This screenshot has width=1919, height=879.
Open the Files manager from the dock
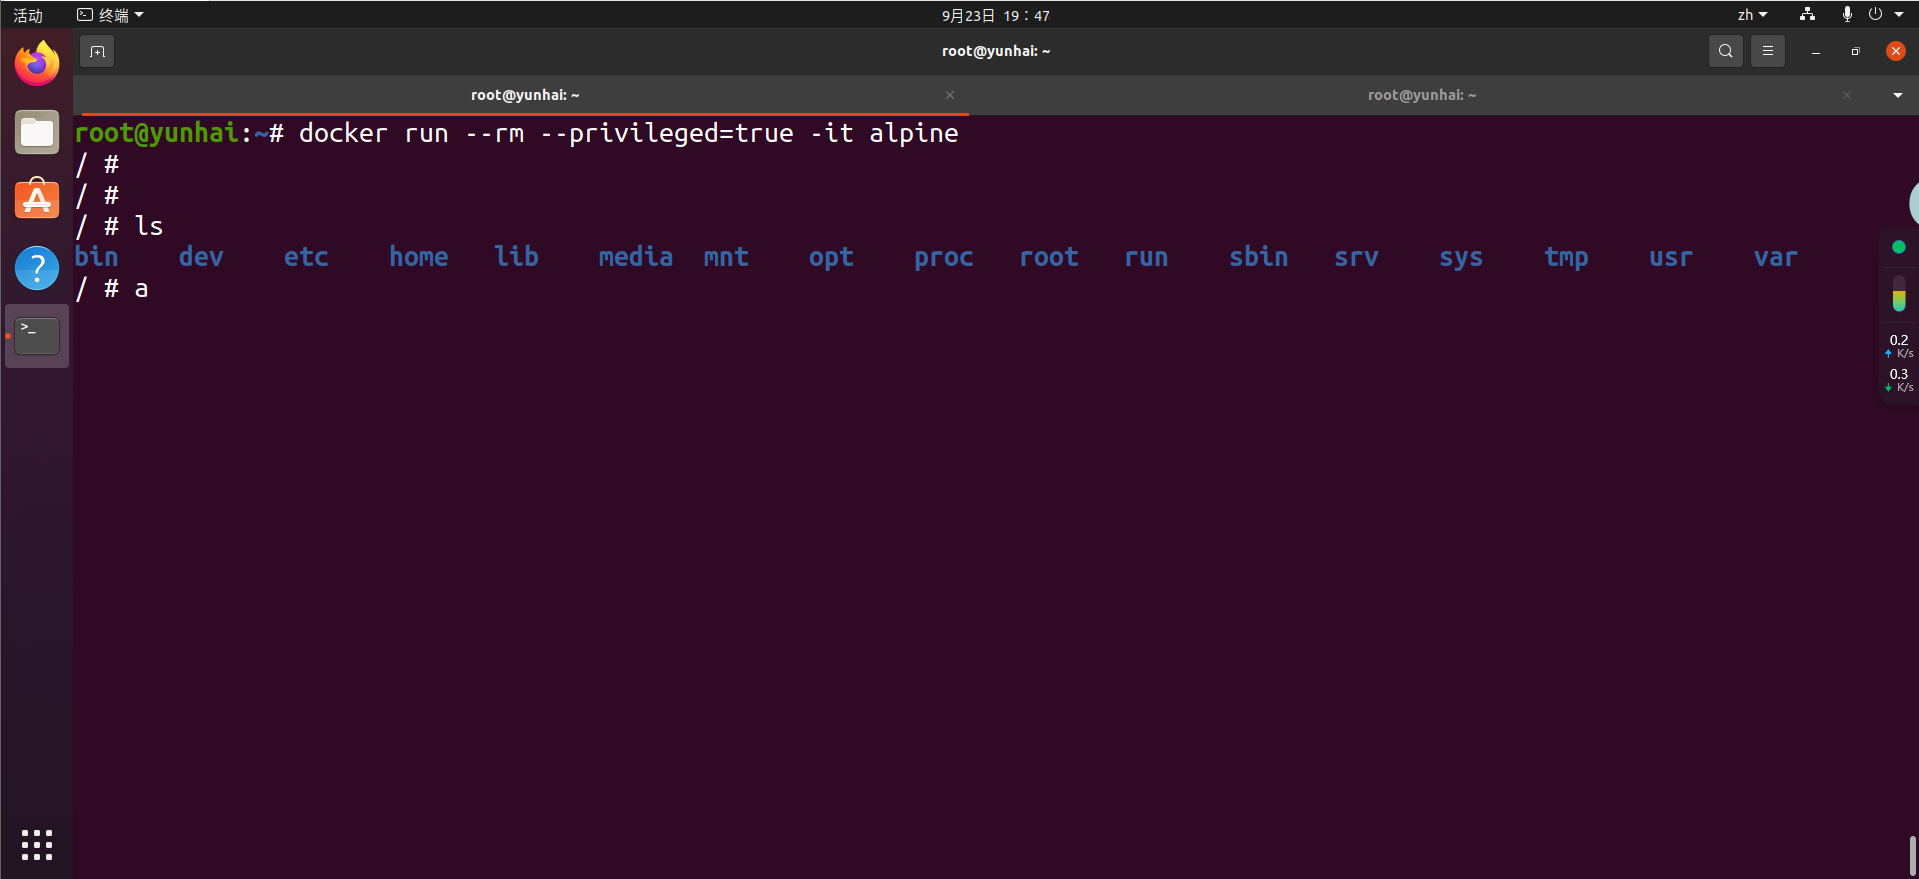pos(37,132)
